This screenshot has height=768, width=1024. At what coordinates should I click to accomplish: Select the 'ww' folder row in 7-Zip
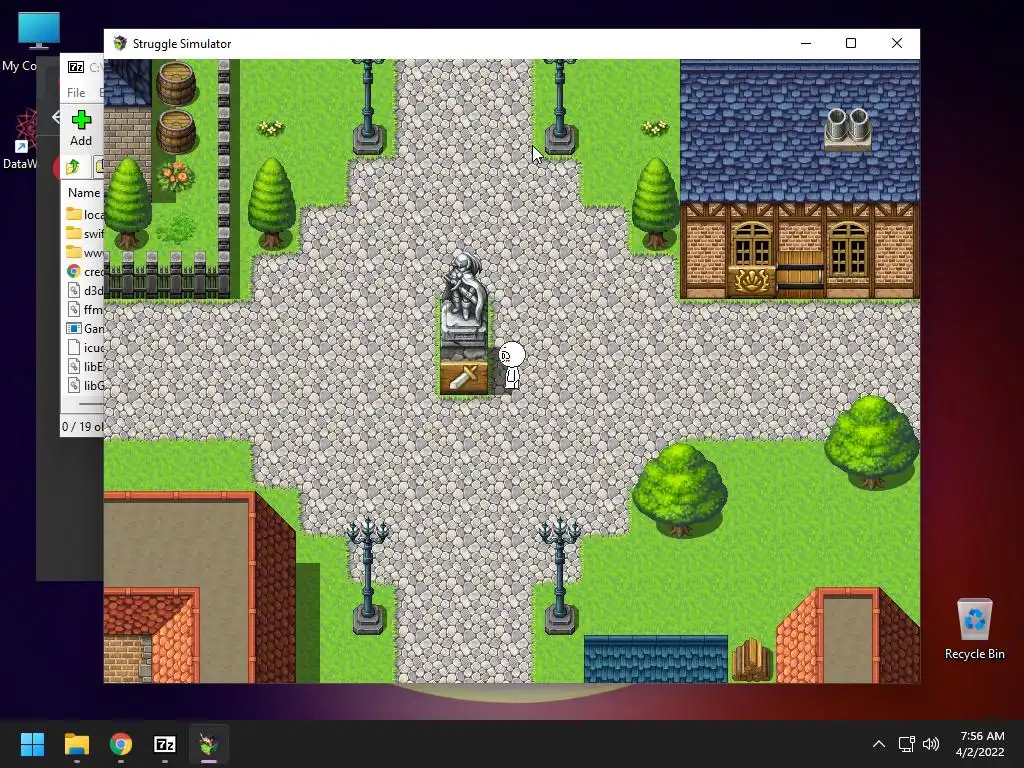84,252
